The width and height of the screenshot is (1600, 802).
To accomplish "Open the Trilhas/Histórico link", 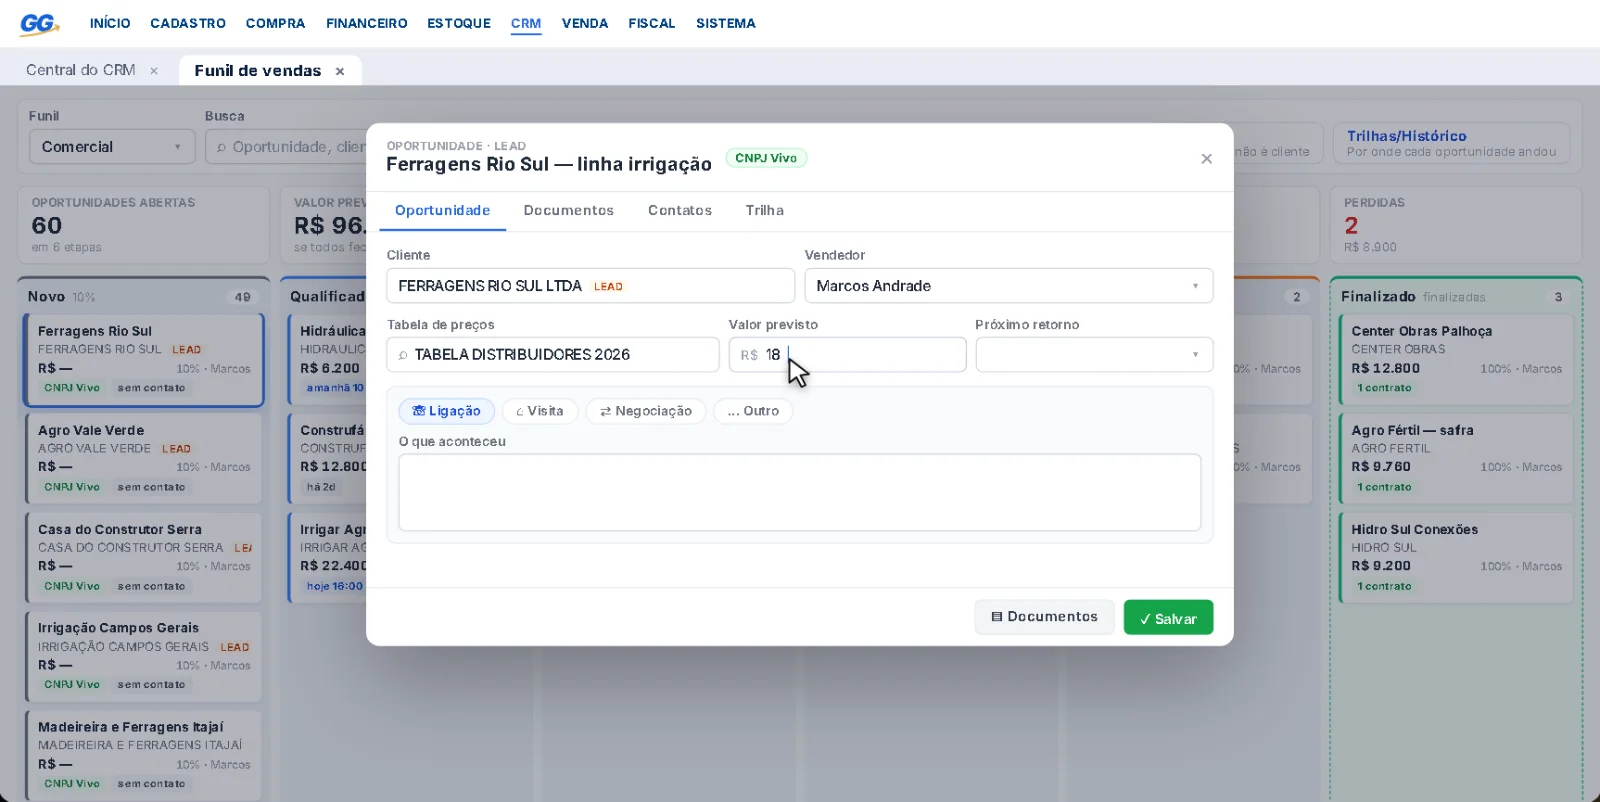I will 1452,144.
